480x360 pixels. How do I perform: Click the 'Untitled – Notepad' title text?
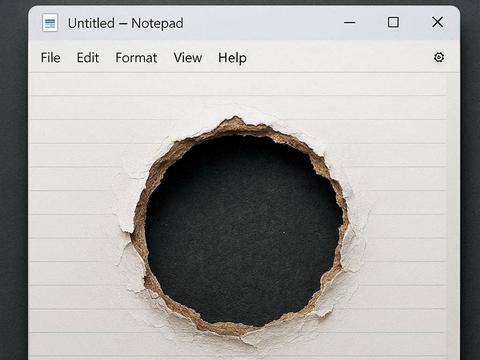tap(126, 23)
